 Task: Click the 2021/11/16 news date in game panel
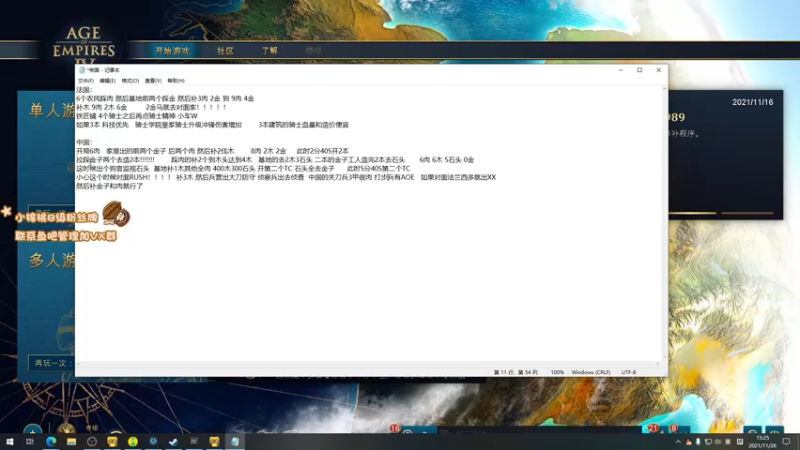(753, 102)
